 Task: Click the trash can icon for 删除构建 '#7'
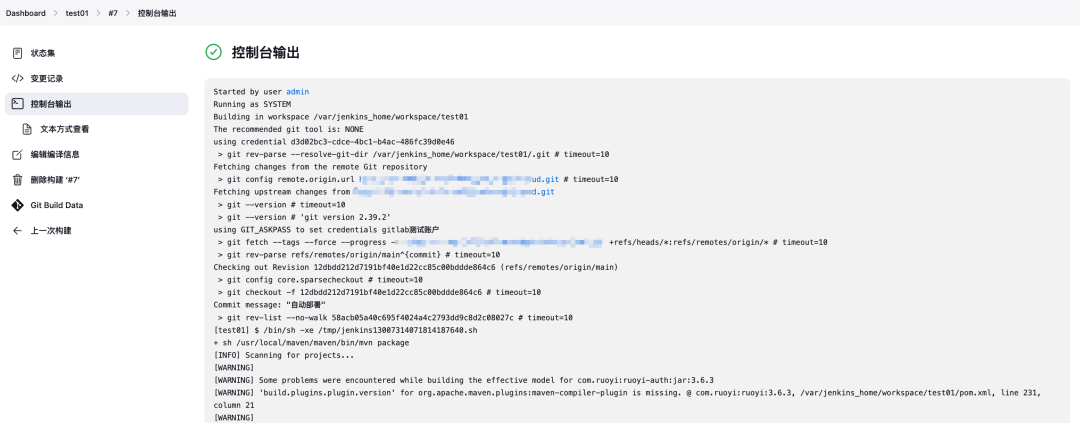17,180
